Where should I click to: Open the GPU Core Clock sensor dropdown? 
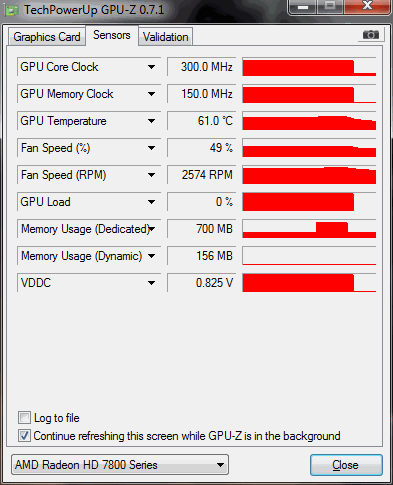click(151, 67)
